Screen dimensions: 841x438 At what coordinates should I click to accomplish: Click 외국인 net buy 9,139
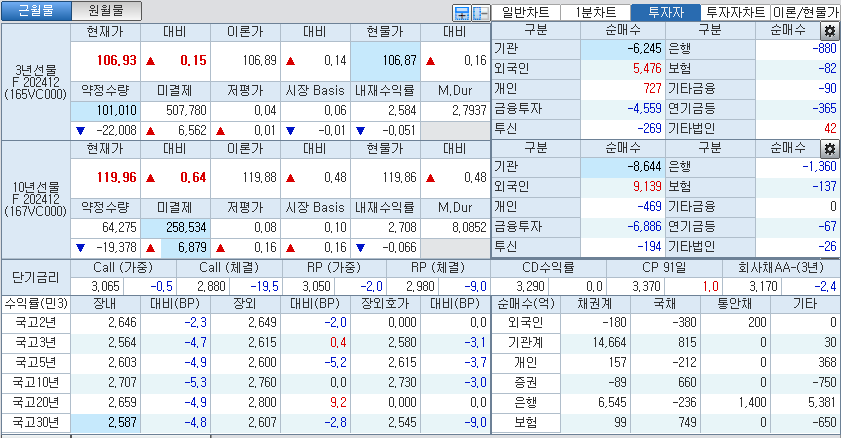click(623, 187)
